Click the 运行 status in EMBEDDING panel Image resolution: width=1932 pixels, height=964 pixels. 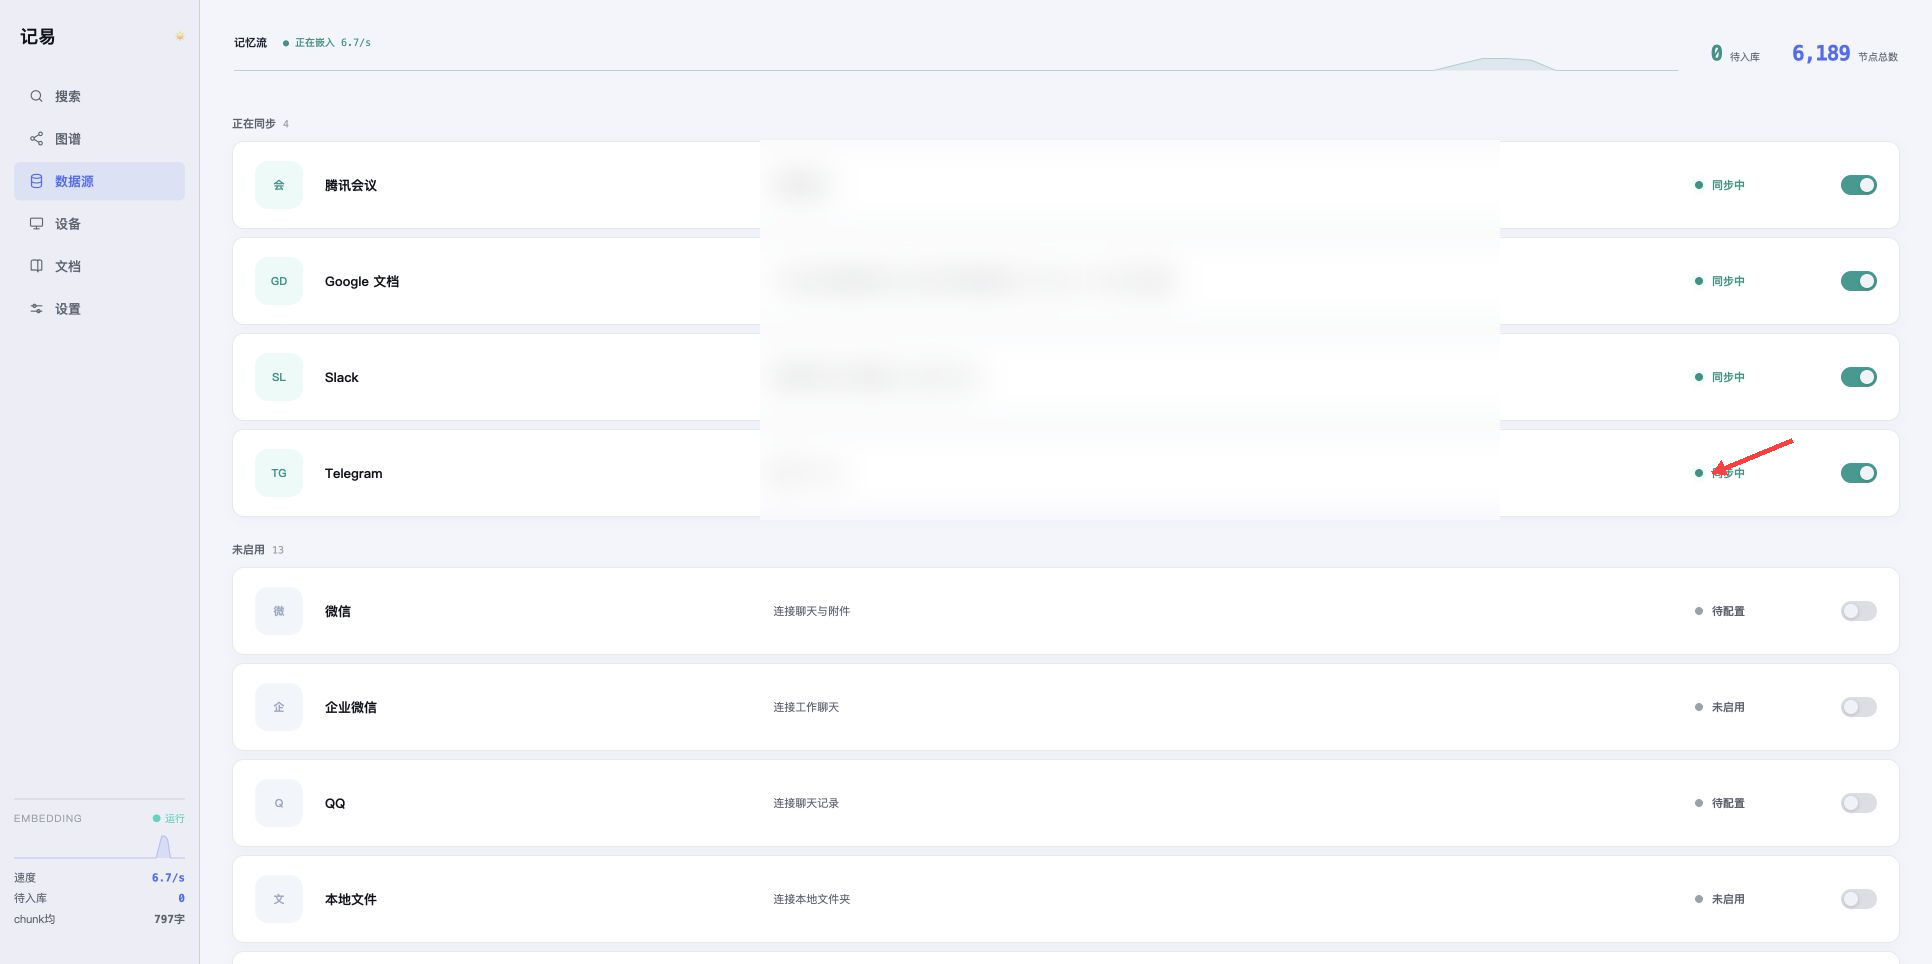(x=169, y=818)
